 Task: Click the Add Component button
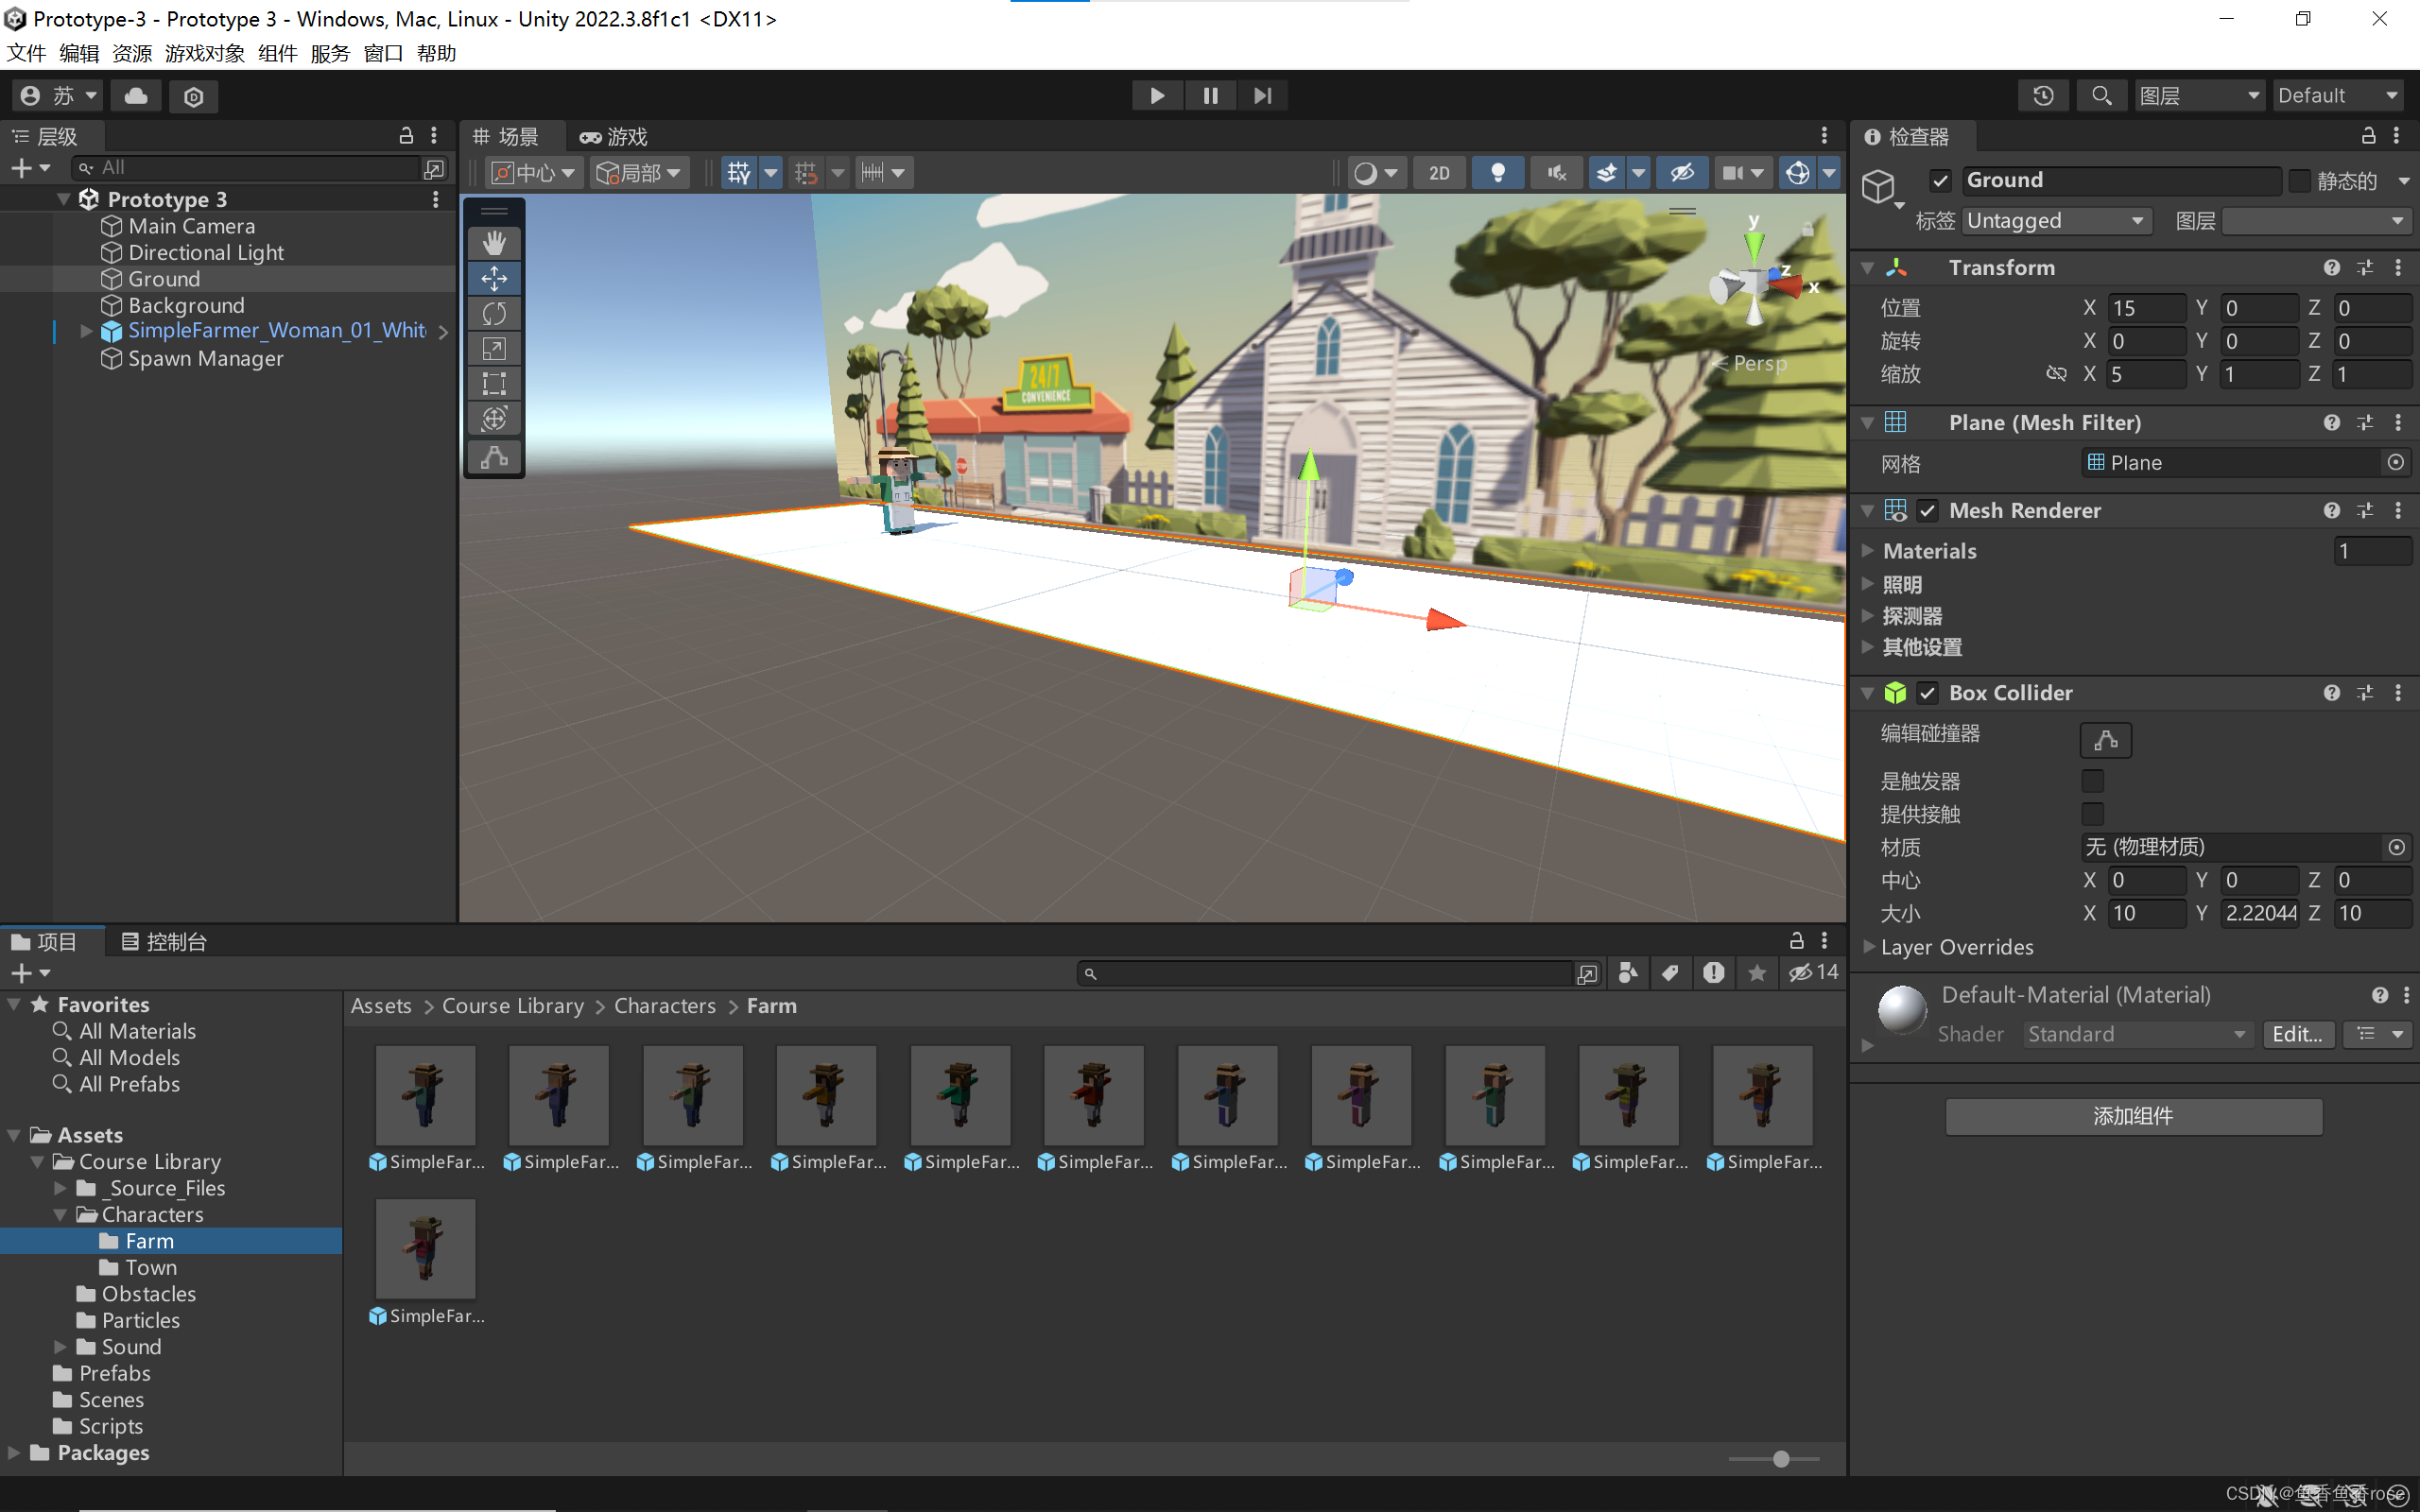tap(2133, 1116)
